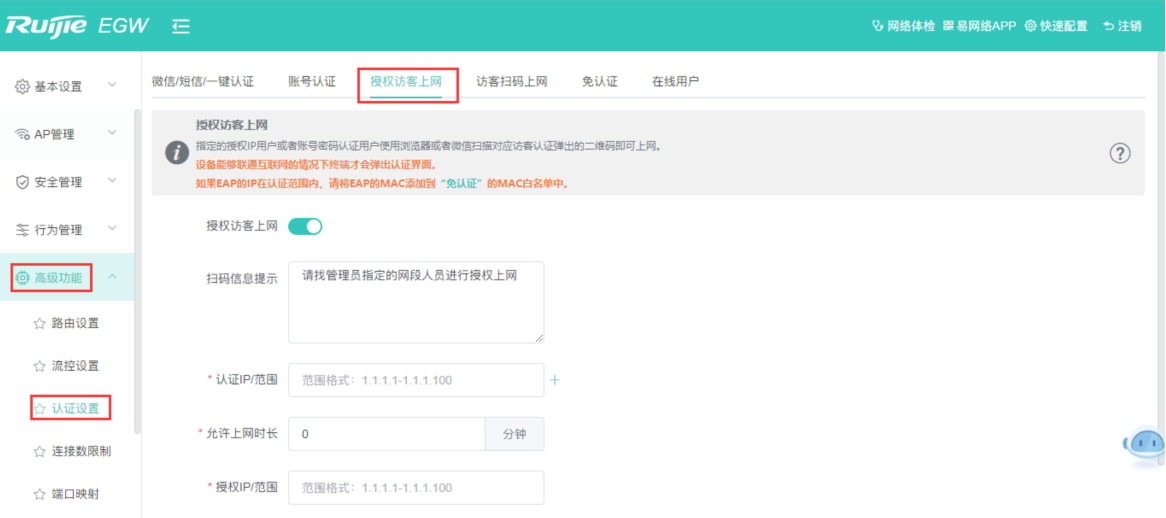Viewport: 1166px width, 518px height.
Task: Switch to the 账号认证 tab
Action: 312,82
